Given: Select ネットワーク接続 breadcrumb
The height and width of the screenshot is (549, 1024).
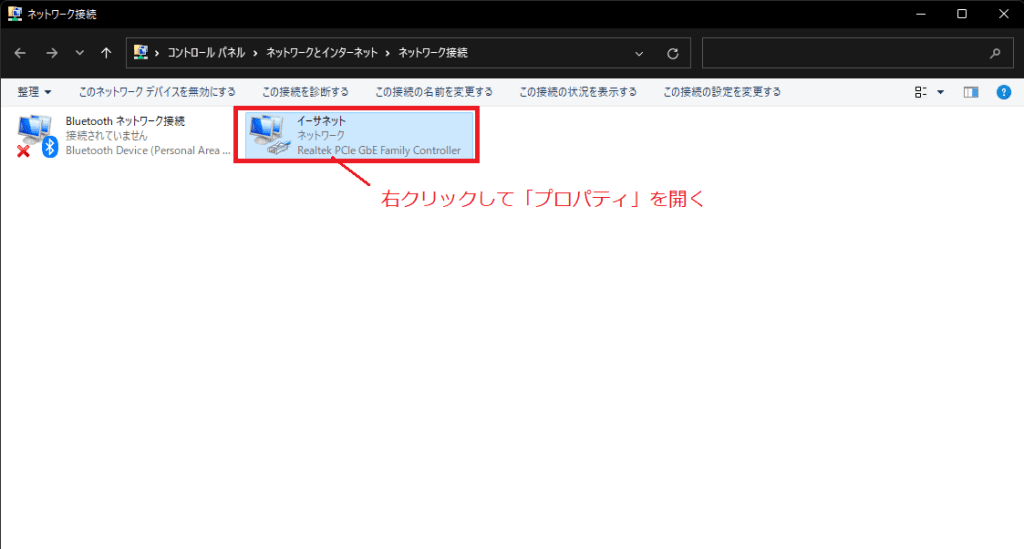Looking at the screenshot, I should click(433, 53).
